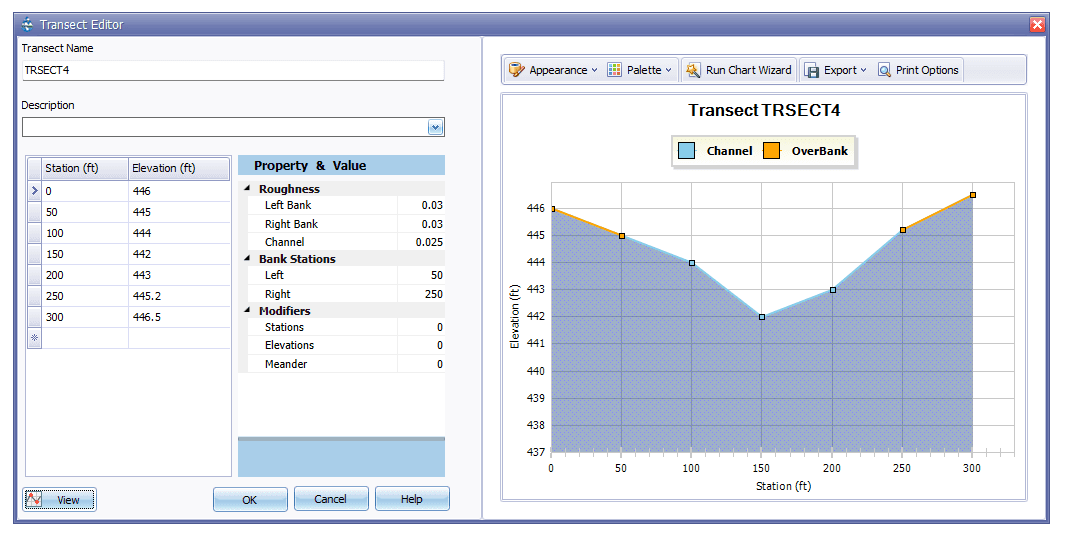The height and width of the screenshot is (556, 1082).
Task: Open Print Options
Action: 918,70
